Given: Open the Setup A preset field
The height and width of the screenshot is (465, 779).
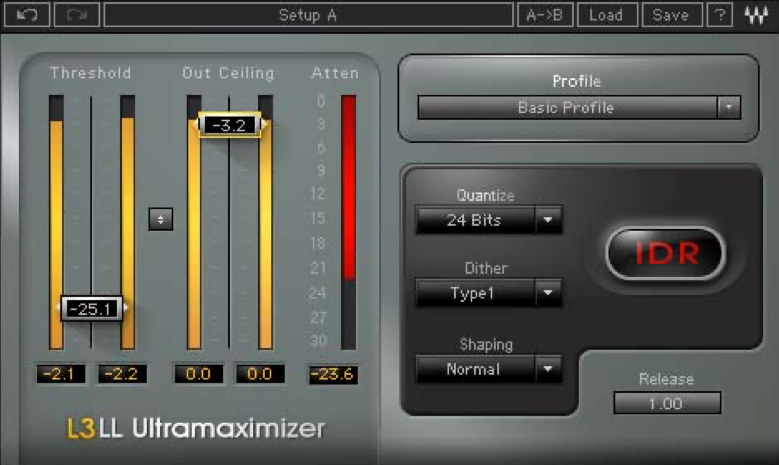Looking at the screenshot, I should 308,15.
